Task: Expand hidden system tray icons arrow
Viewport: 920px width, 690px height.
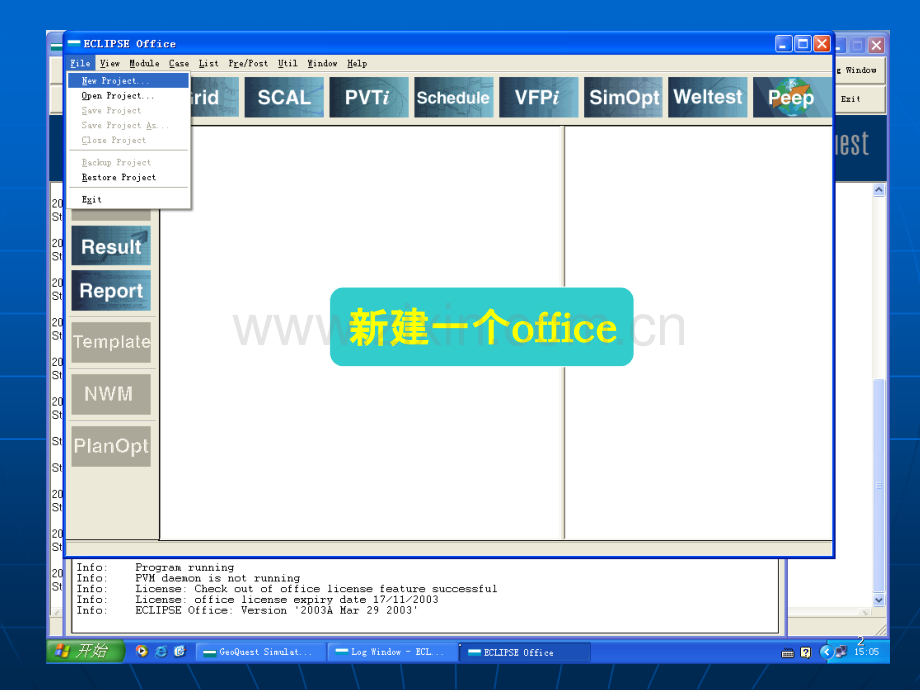Action: click(x=826, y=652)
